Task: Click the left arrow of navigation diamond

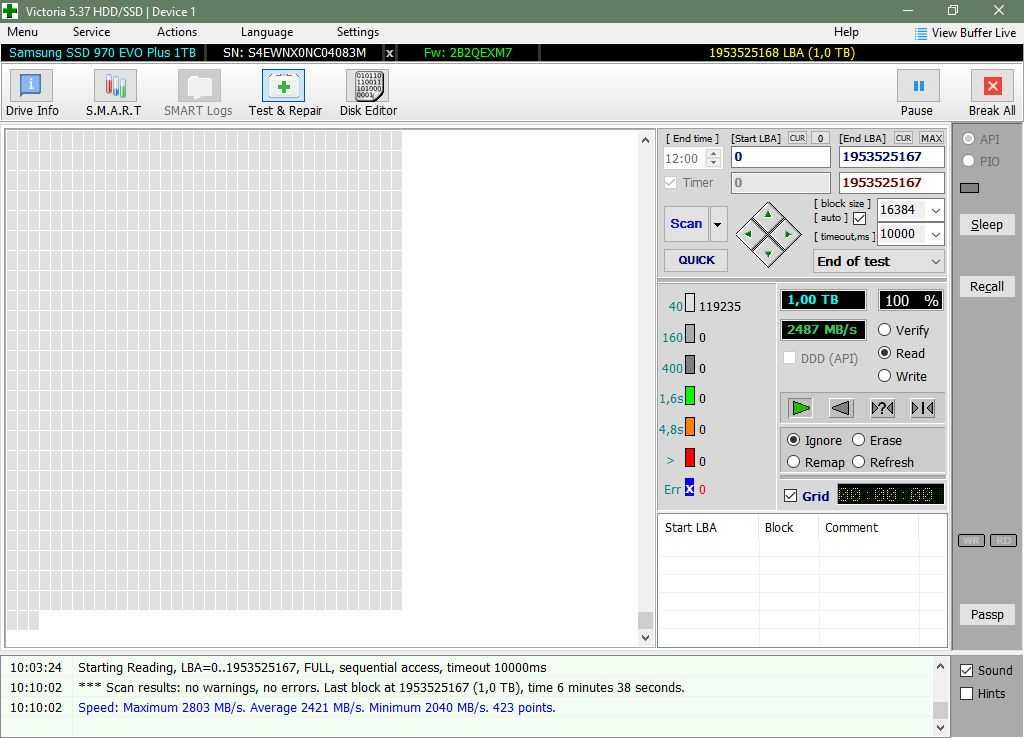Action: coord(748,234)
